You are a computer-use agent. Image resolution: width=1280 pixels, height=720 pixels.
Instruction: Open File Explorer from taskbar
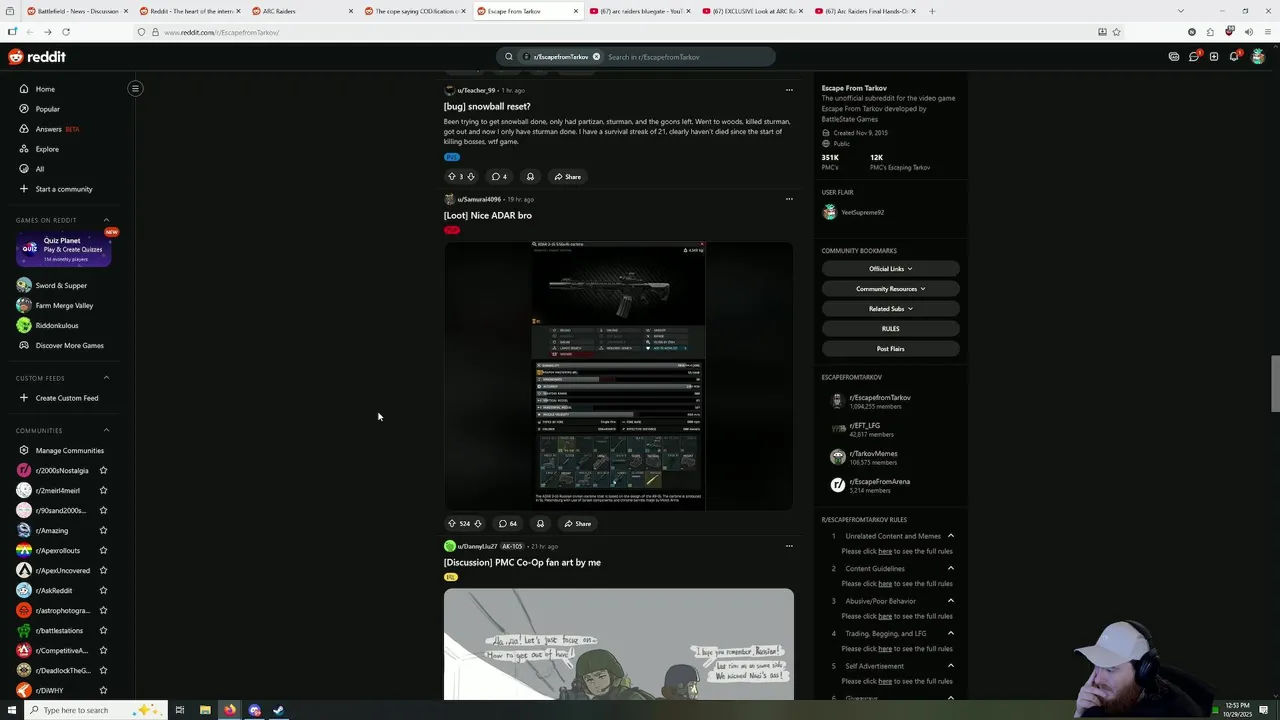click(205, 710)
